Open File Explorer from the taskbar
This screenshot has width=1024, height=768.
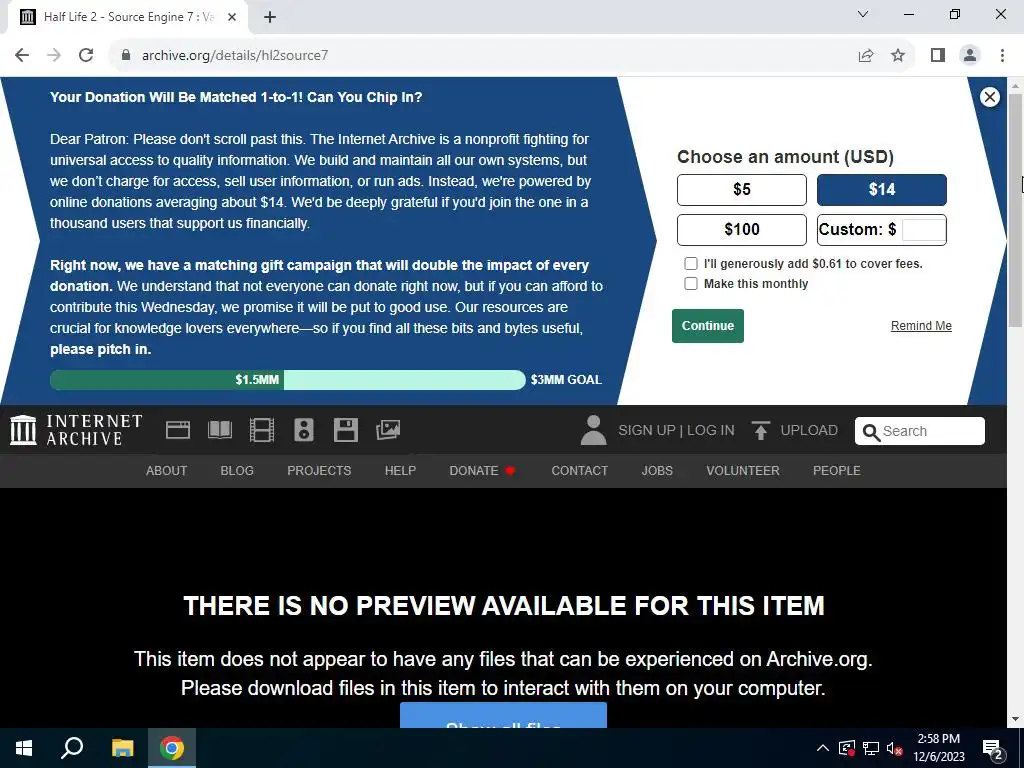pos(122,748)
